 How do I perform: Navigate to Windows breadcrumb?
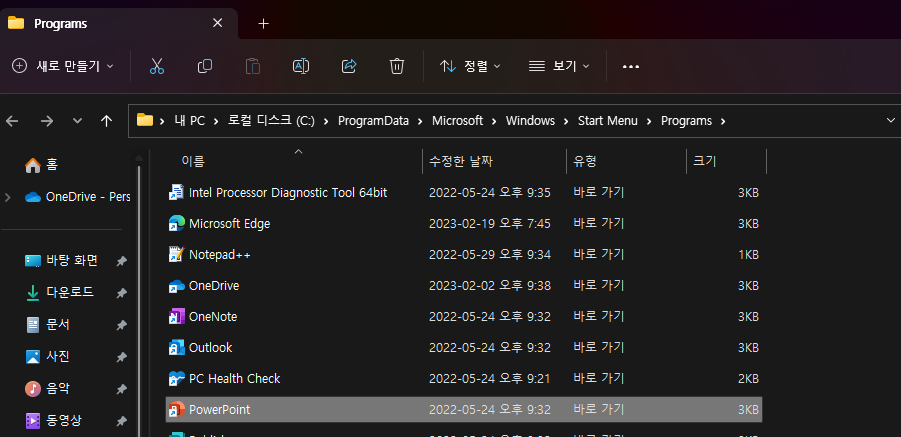click(530, 121)
